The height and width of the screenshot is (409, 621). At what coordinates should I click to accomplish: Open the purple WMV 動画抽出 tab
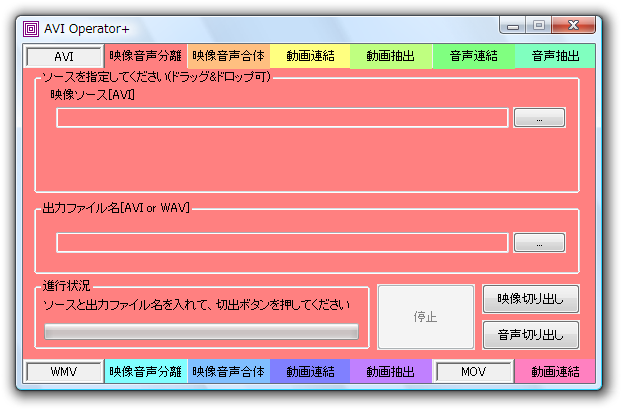coord(391,371)
